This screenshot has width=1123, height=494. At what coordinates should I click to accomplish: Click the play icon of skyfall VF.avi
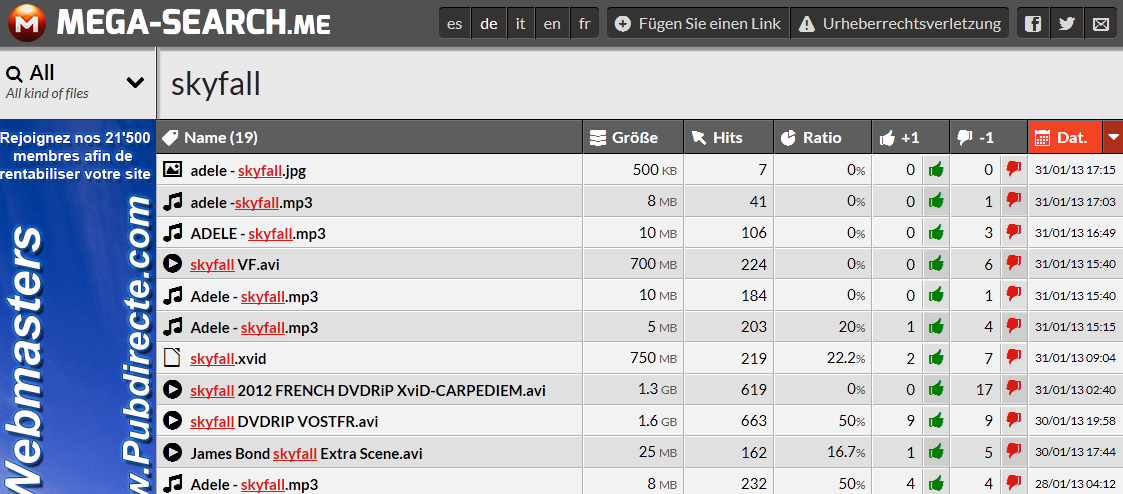coord(172,264)
